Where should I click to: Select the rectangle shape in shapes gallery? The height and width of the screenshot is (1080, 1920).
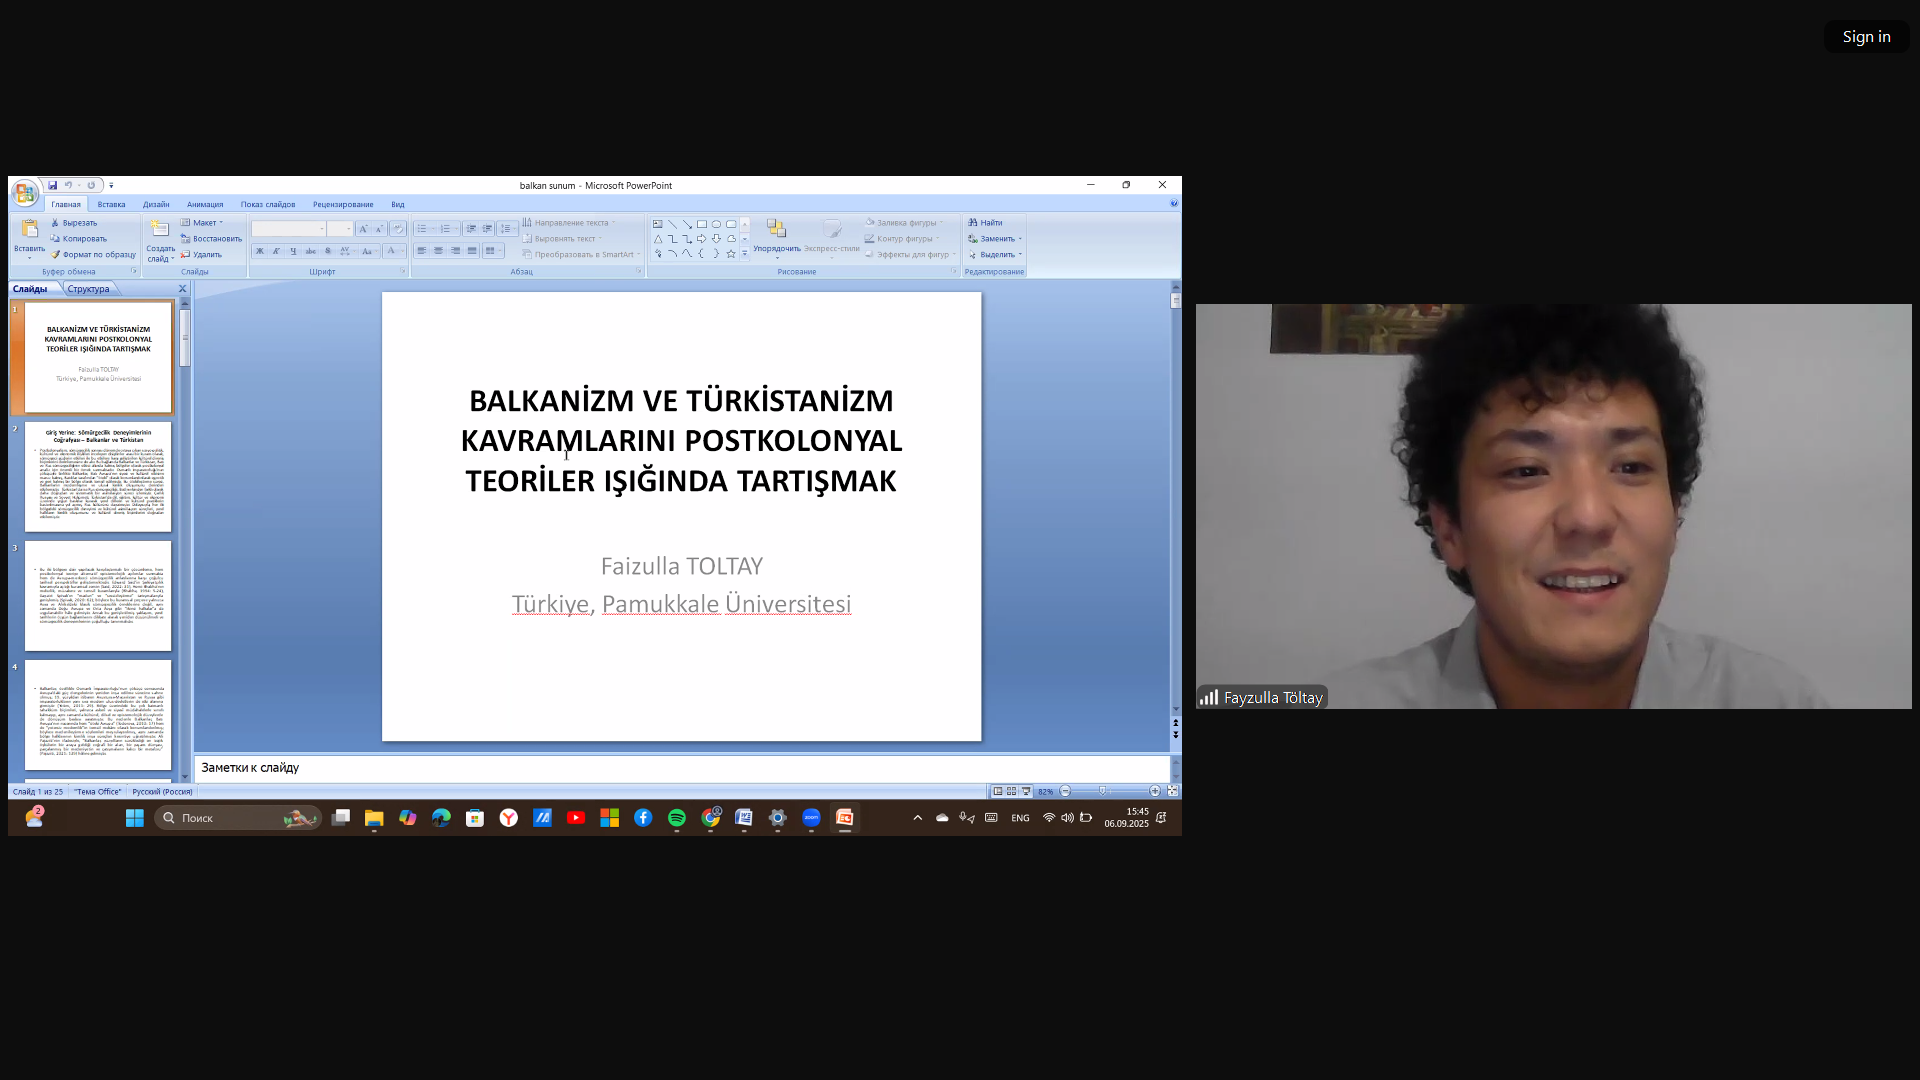click(702, 224)
